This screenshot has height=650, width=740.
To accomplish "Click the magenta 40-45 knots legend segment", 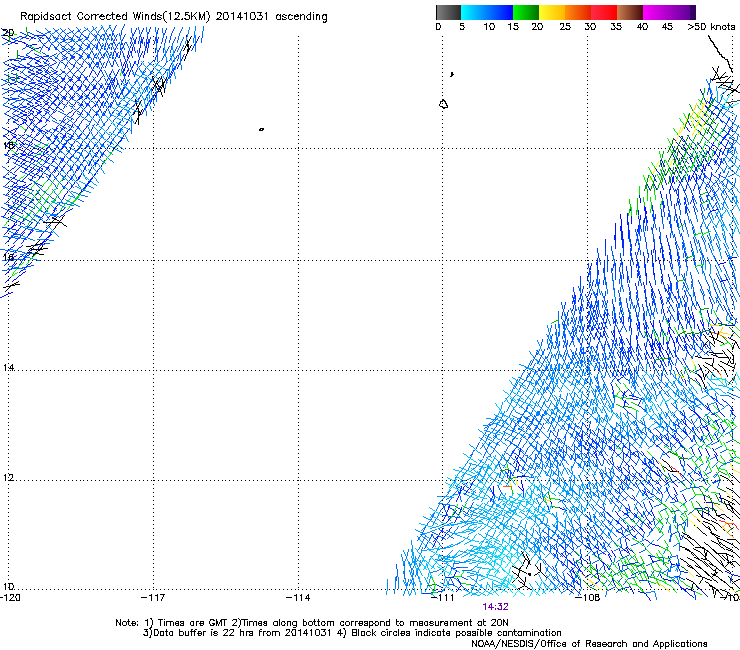I will 656,12.
